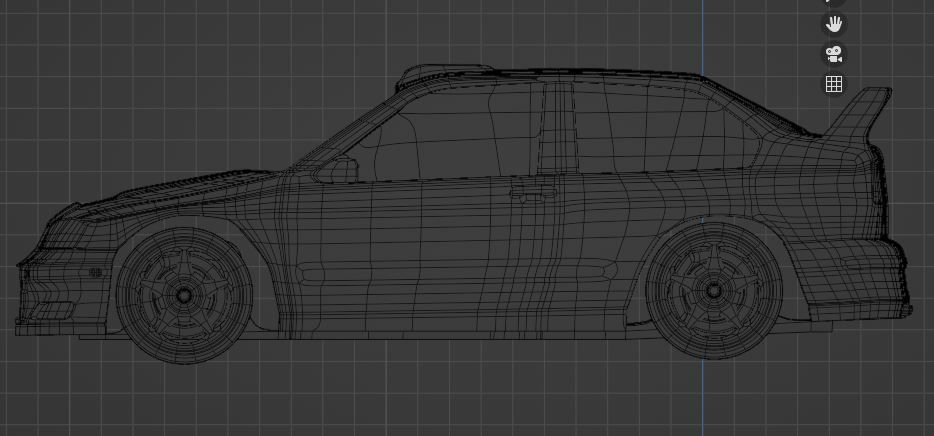Select the roof scoop on car
The height and width of the screenshot is (436, 934).
click(x=444, y=76)
